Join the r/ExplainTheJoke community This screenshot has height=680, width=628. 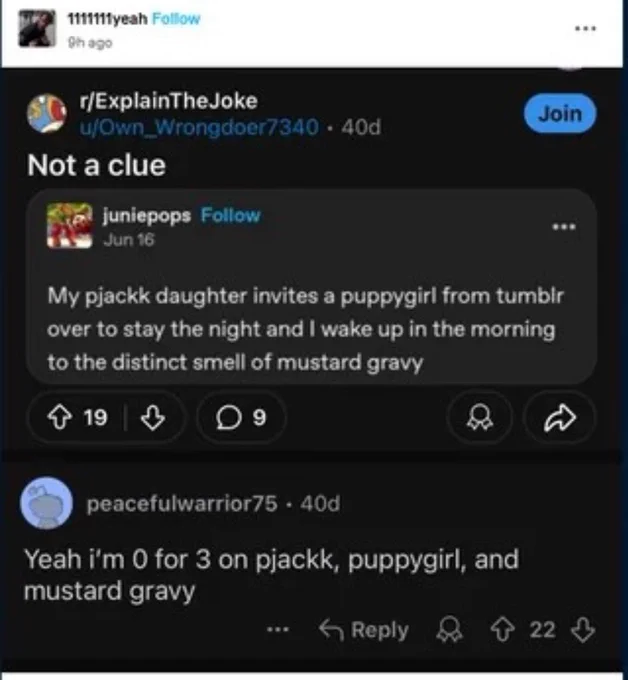coord(560,114)
